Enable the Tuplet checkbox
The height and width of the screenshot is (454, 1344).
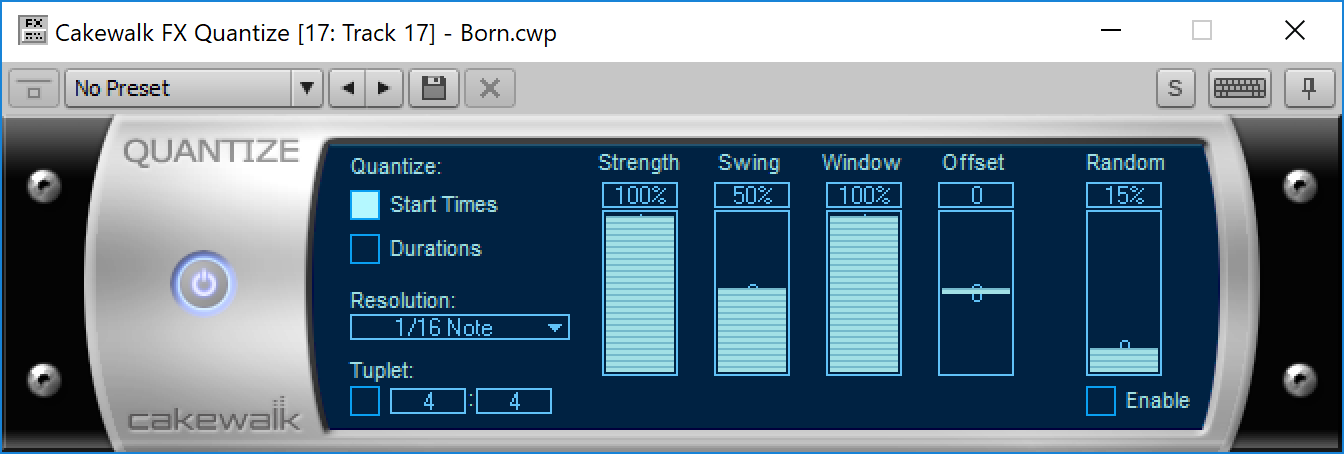[365, 401]
